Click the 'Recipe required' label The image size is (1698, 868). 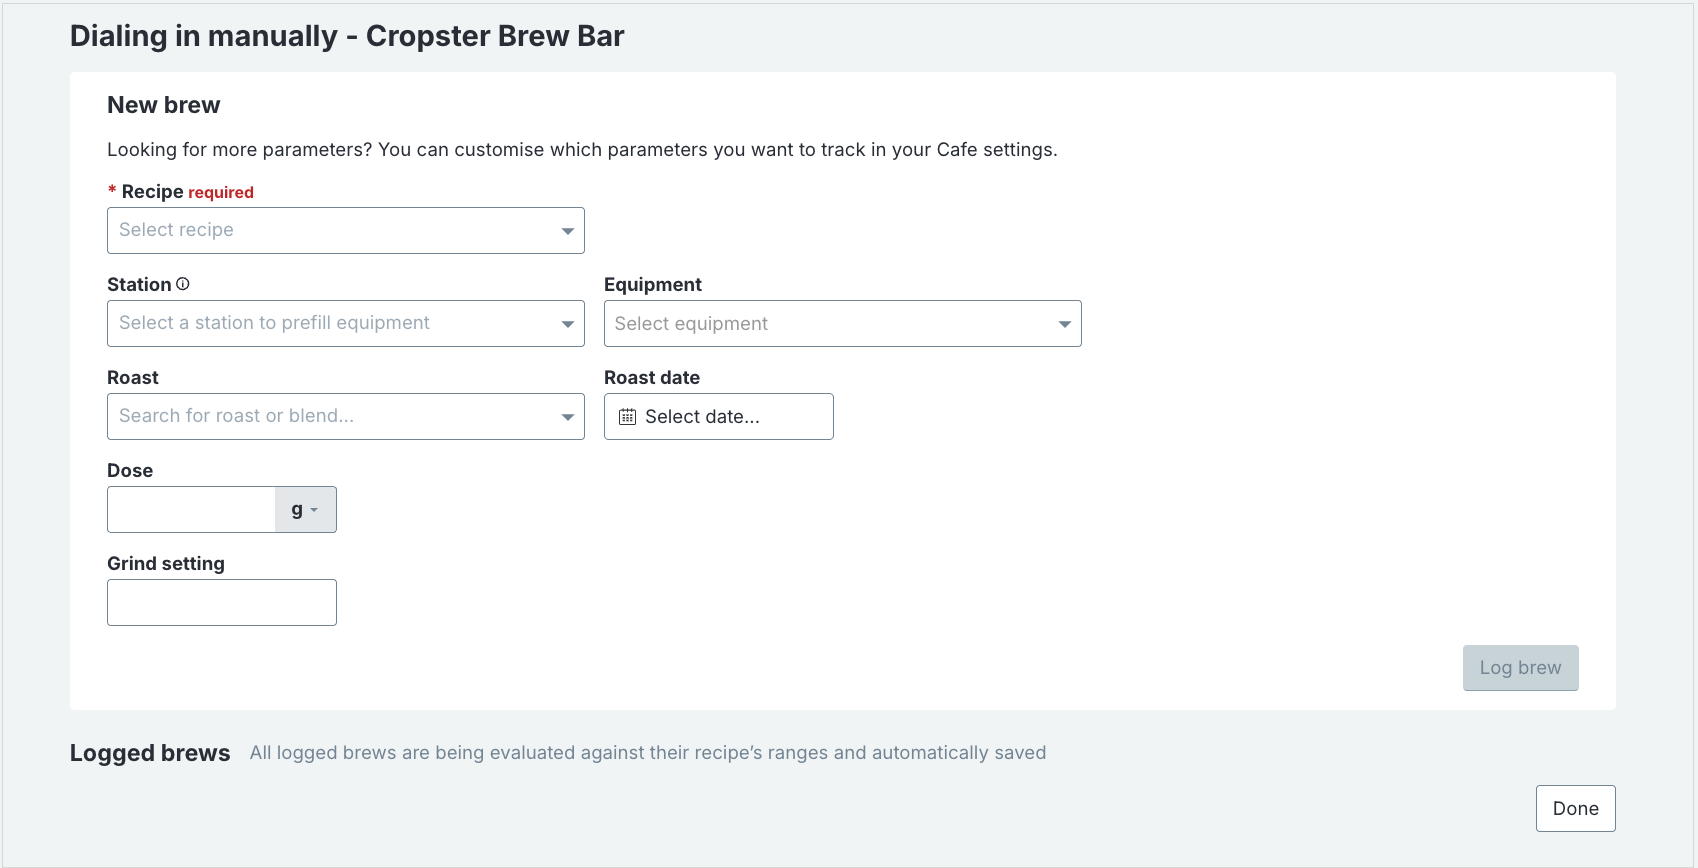point(181,192)
